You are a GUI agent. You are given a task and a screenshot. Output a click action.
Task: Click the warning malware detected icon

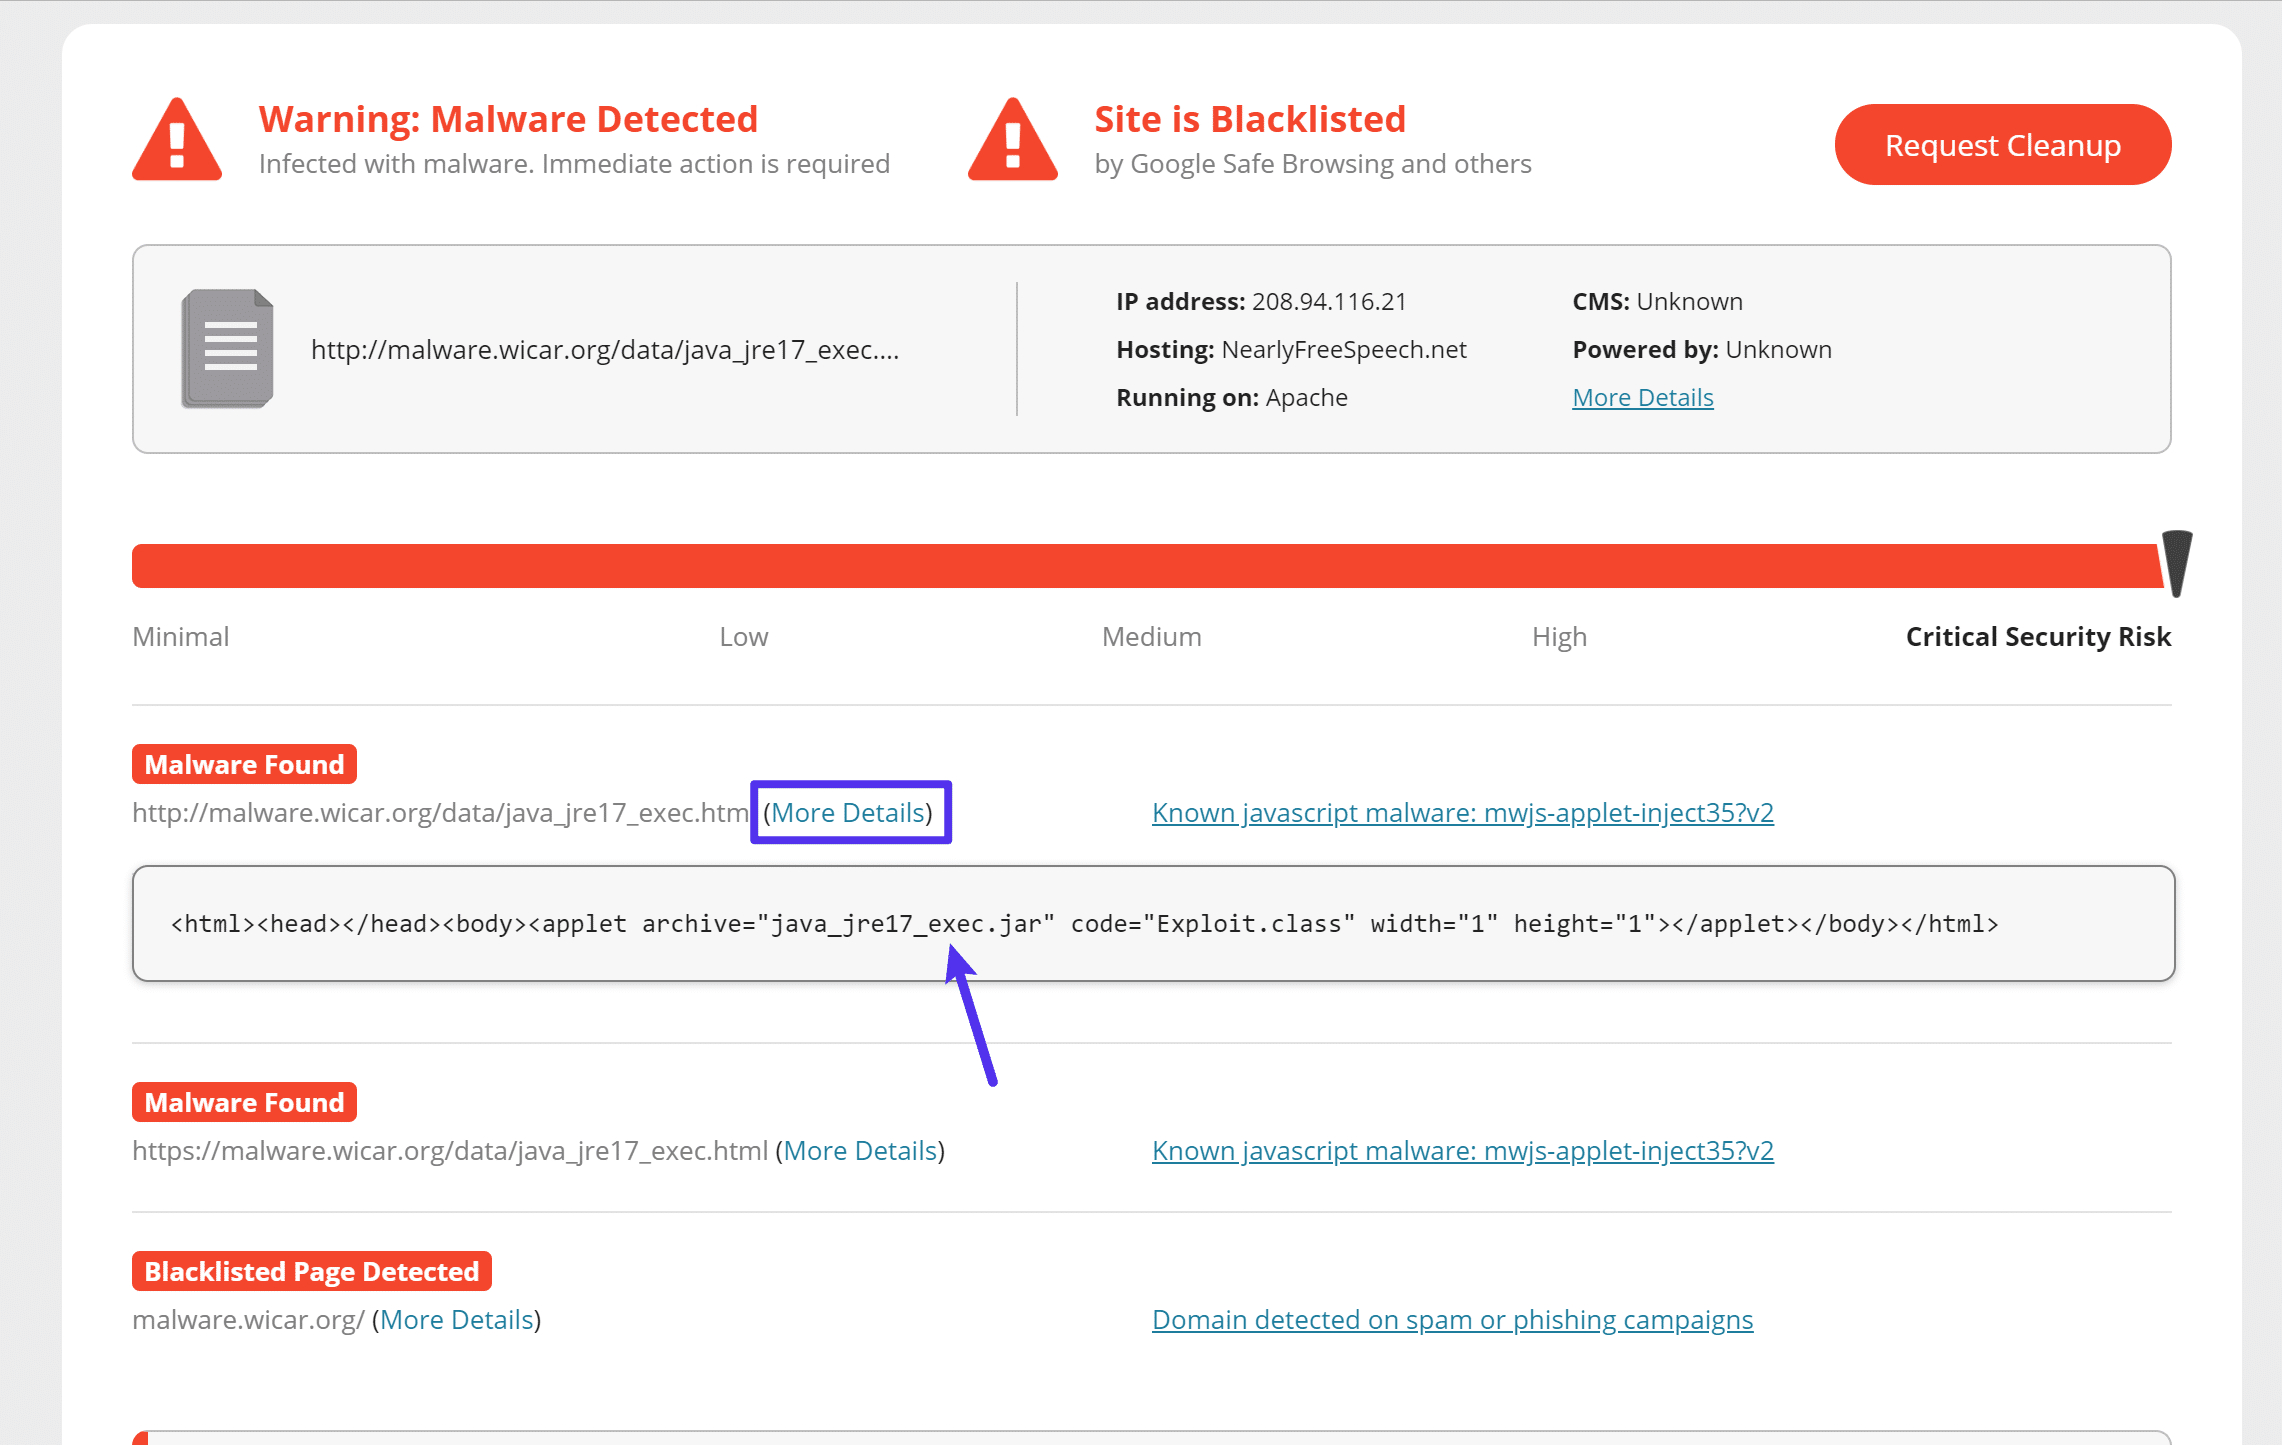coord(175,143)
